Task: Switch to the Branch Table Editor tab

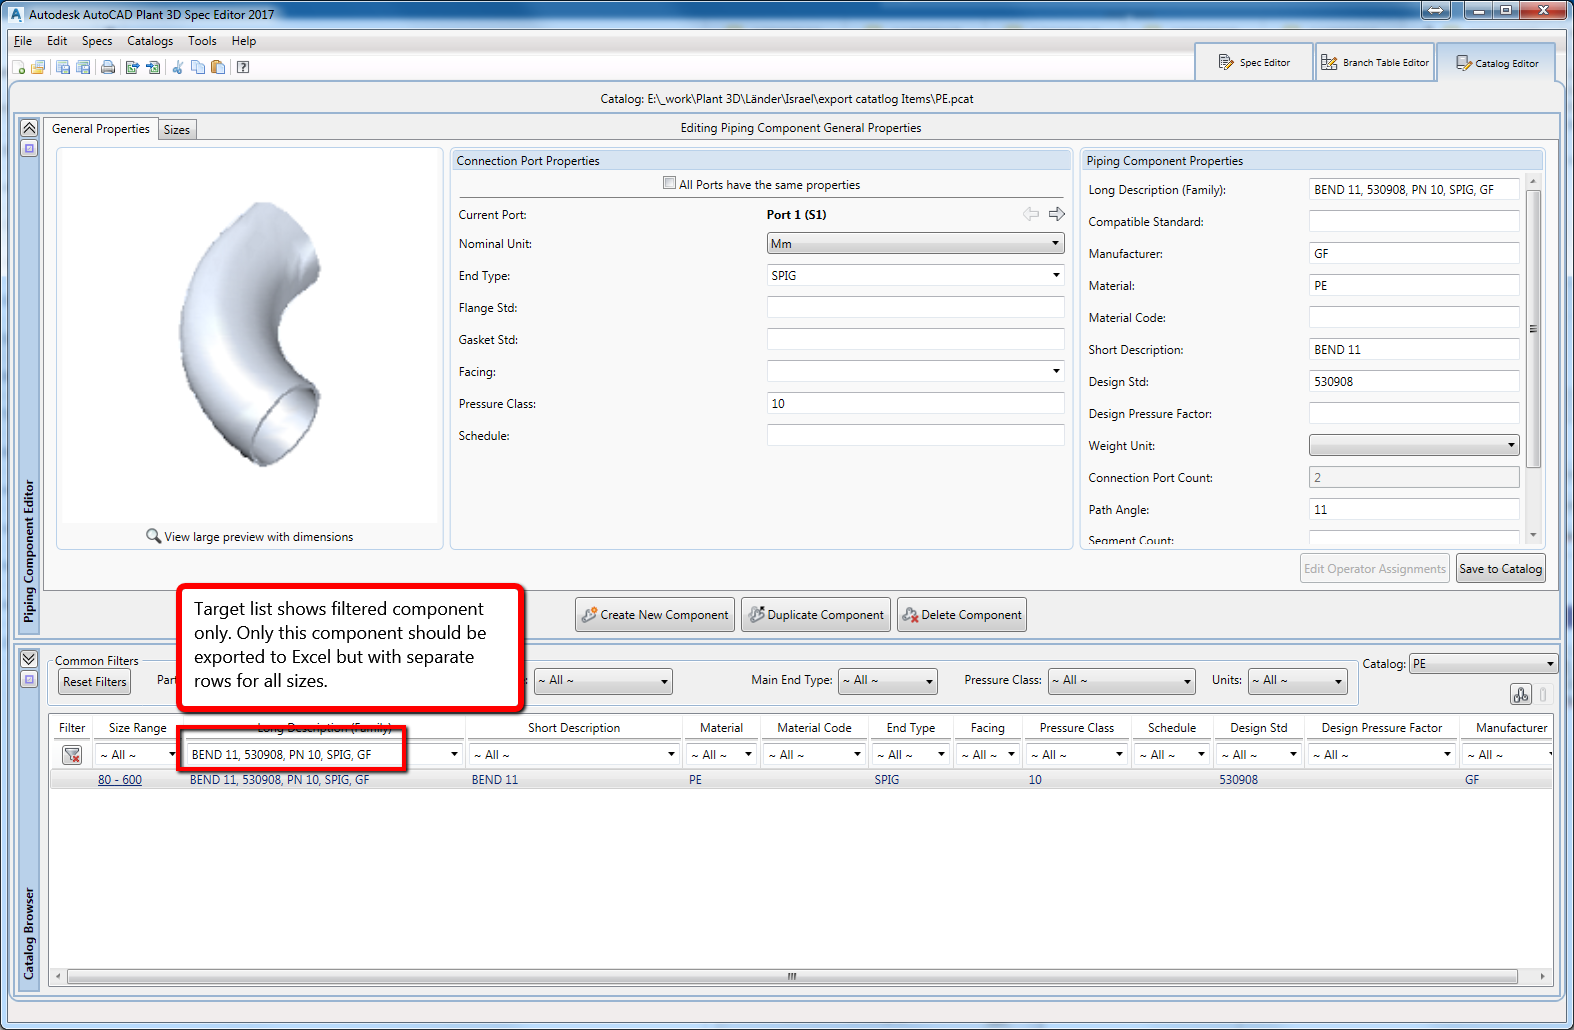Action: pyautogui.click(x=1375, y=62)
